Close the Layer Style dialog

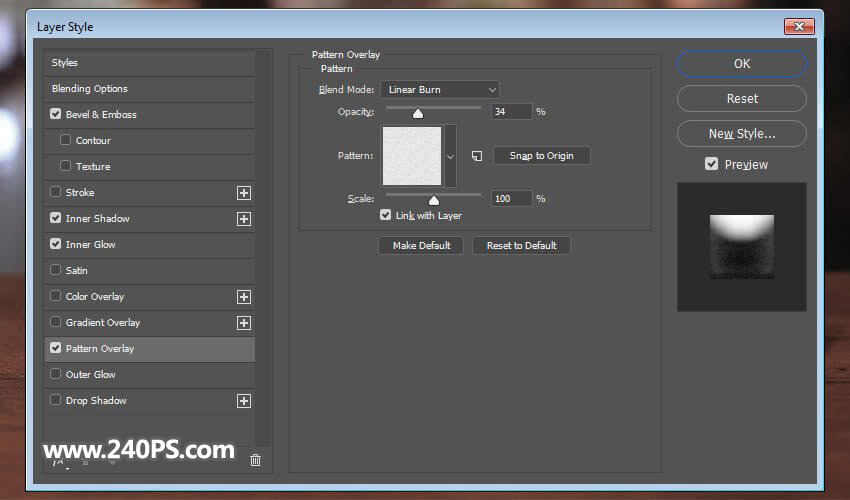(799, 26)
